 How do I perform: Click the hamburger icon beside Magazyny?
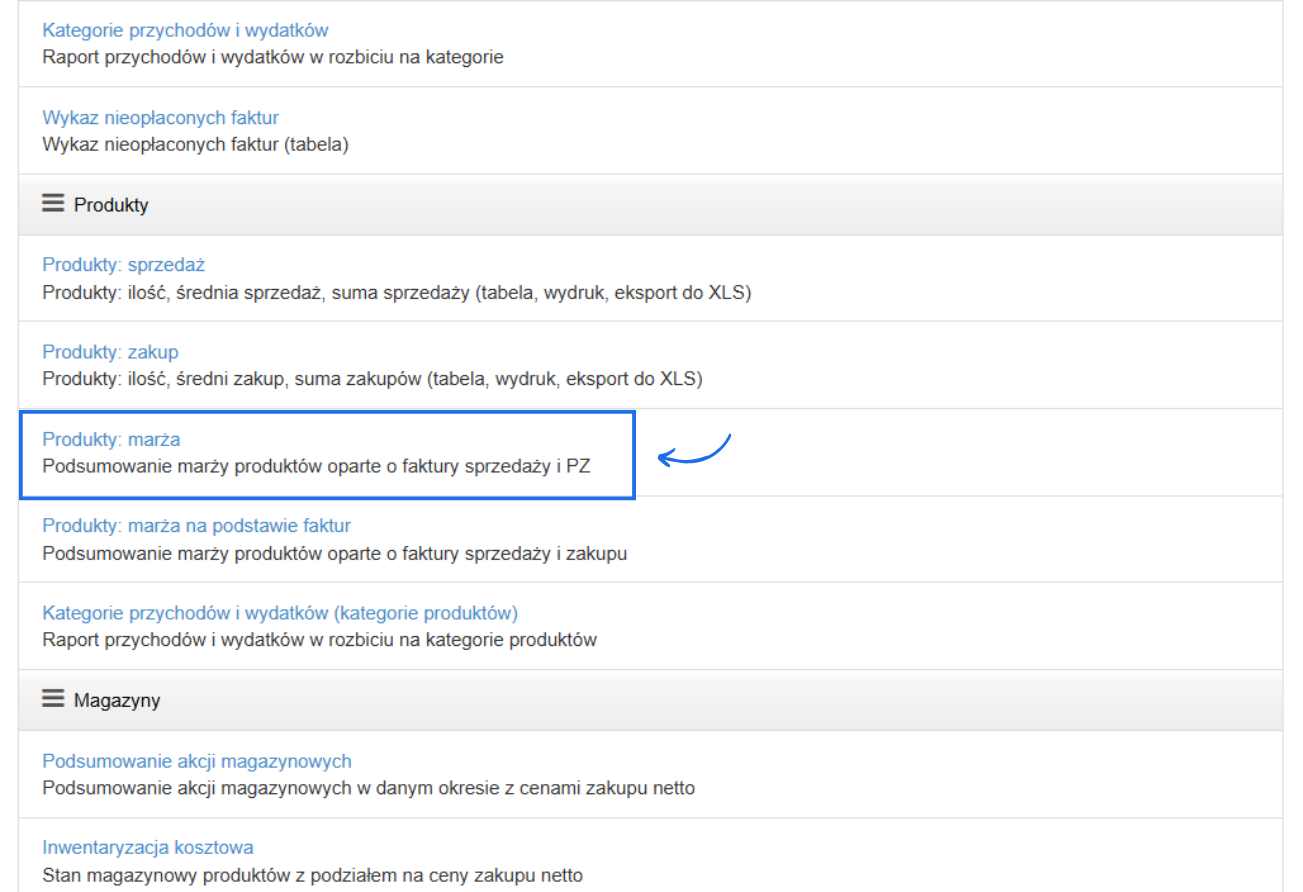point(52,699)
